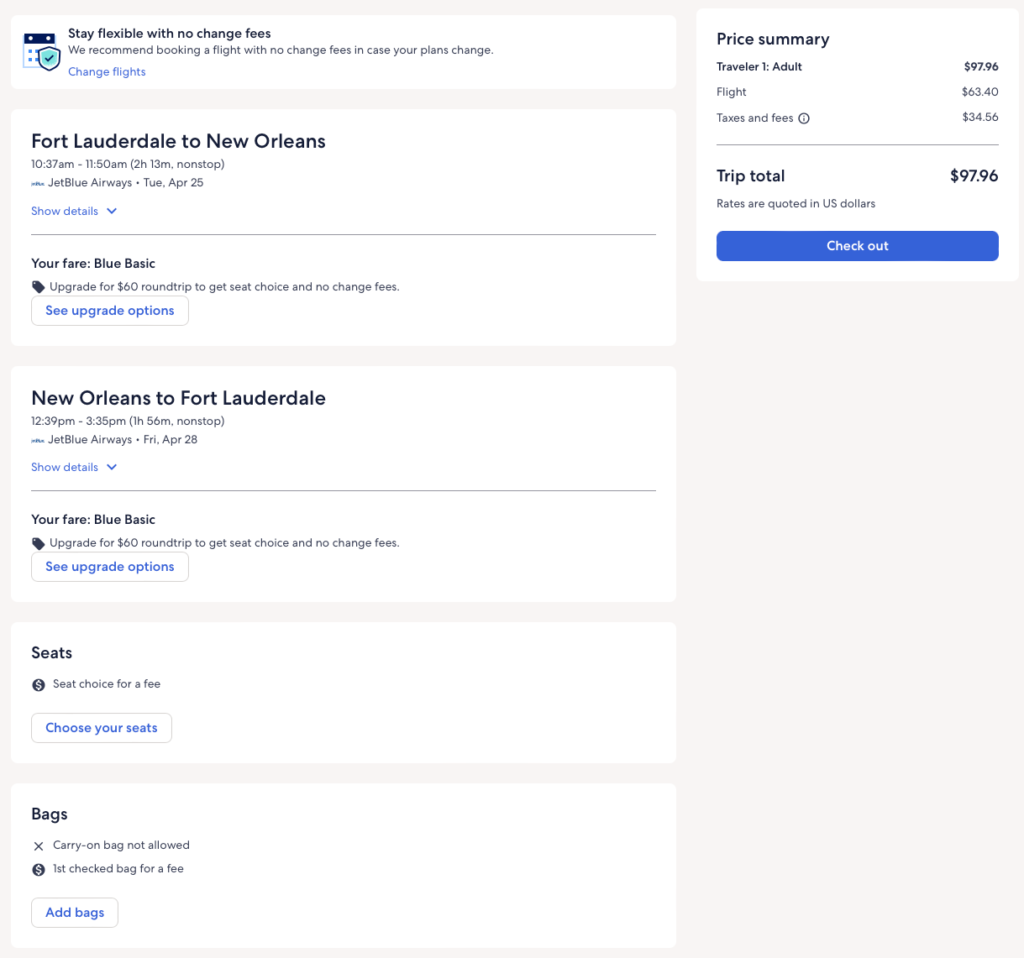Click JetBlue logo on the Fri, Apr 28 flight
1024x958 pixels.
click(38, 440)
